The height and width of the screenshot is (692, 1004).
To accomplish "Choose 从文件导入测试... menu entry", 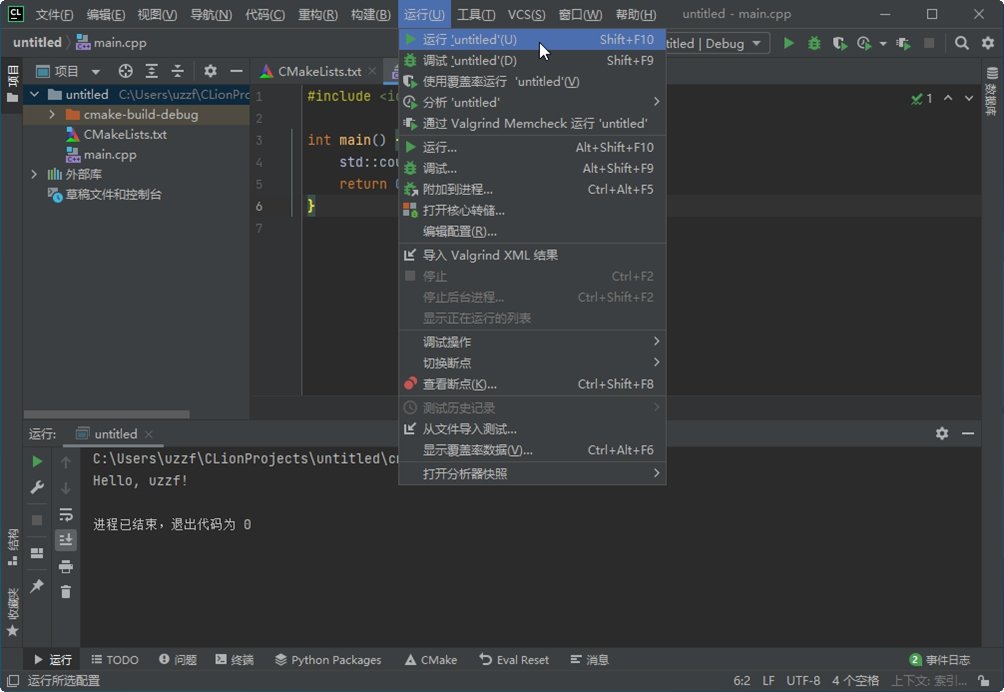I will point(531,429).
